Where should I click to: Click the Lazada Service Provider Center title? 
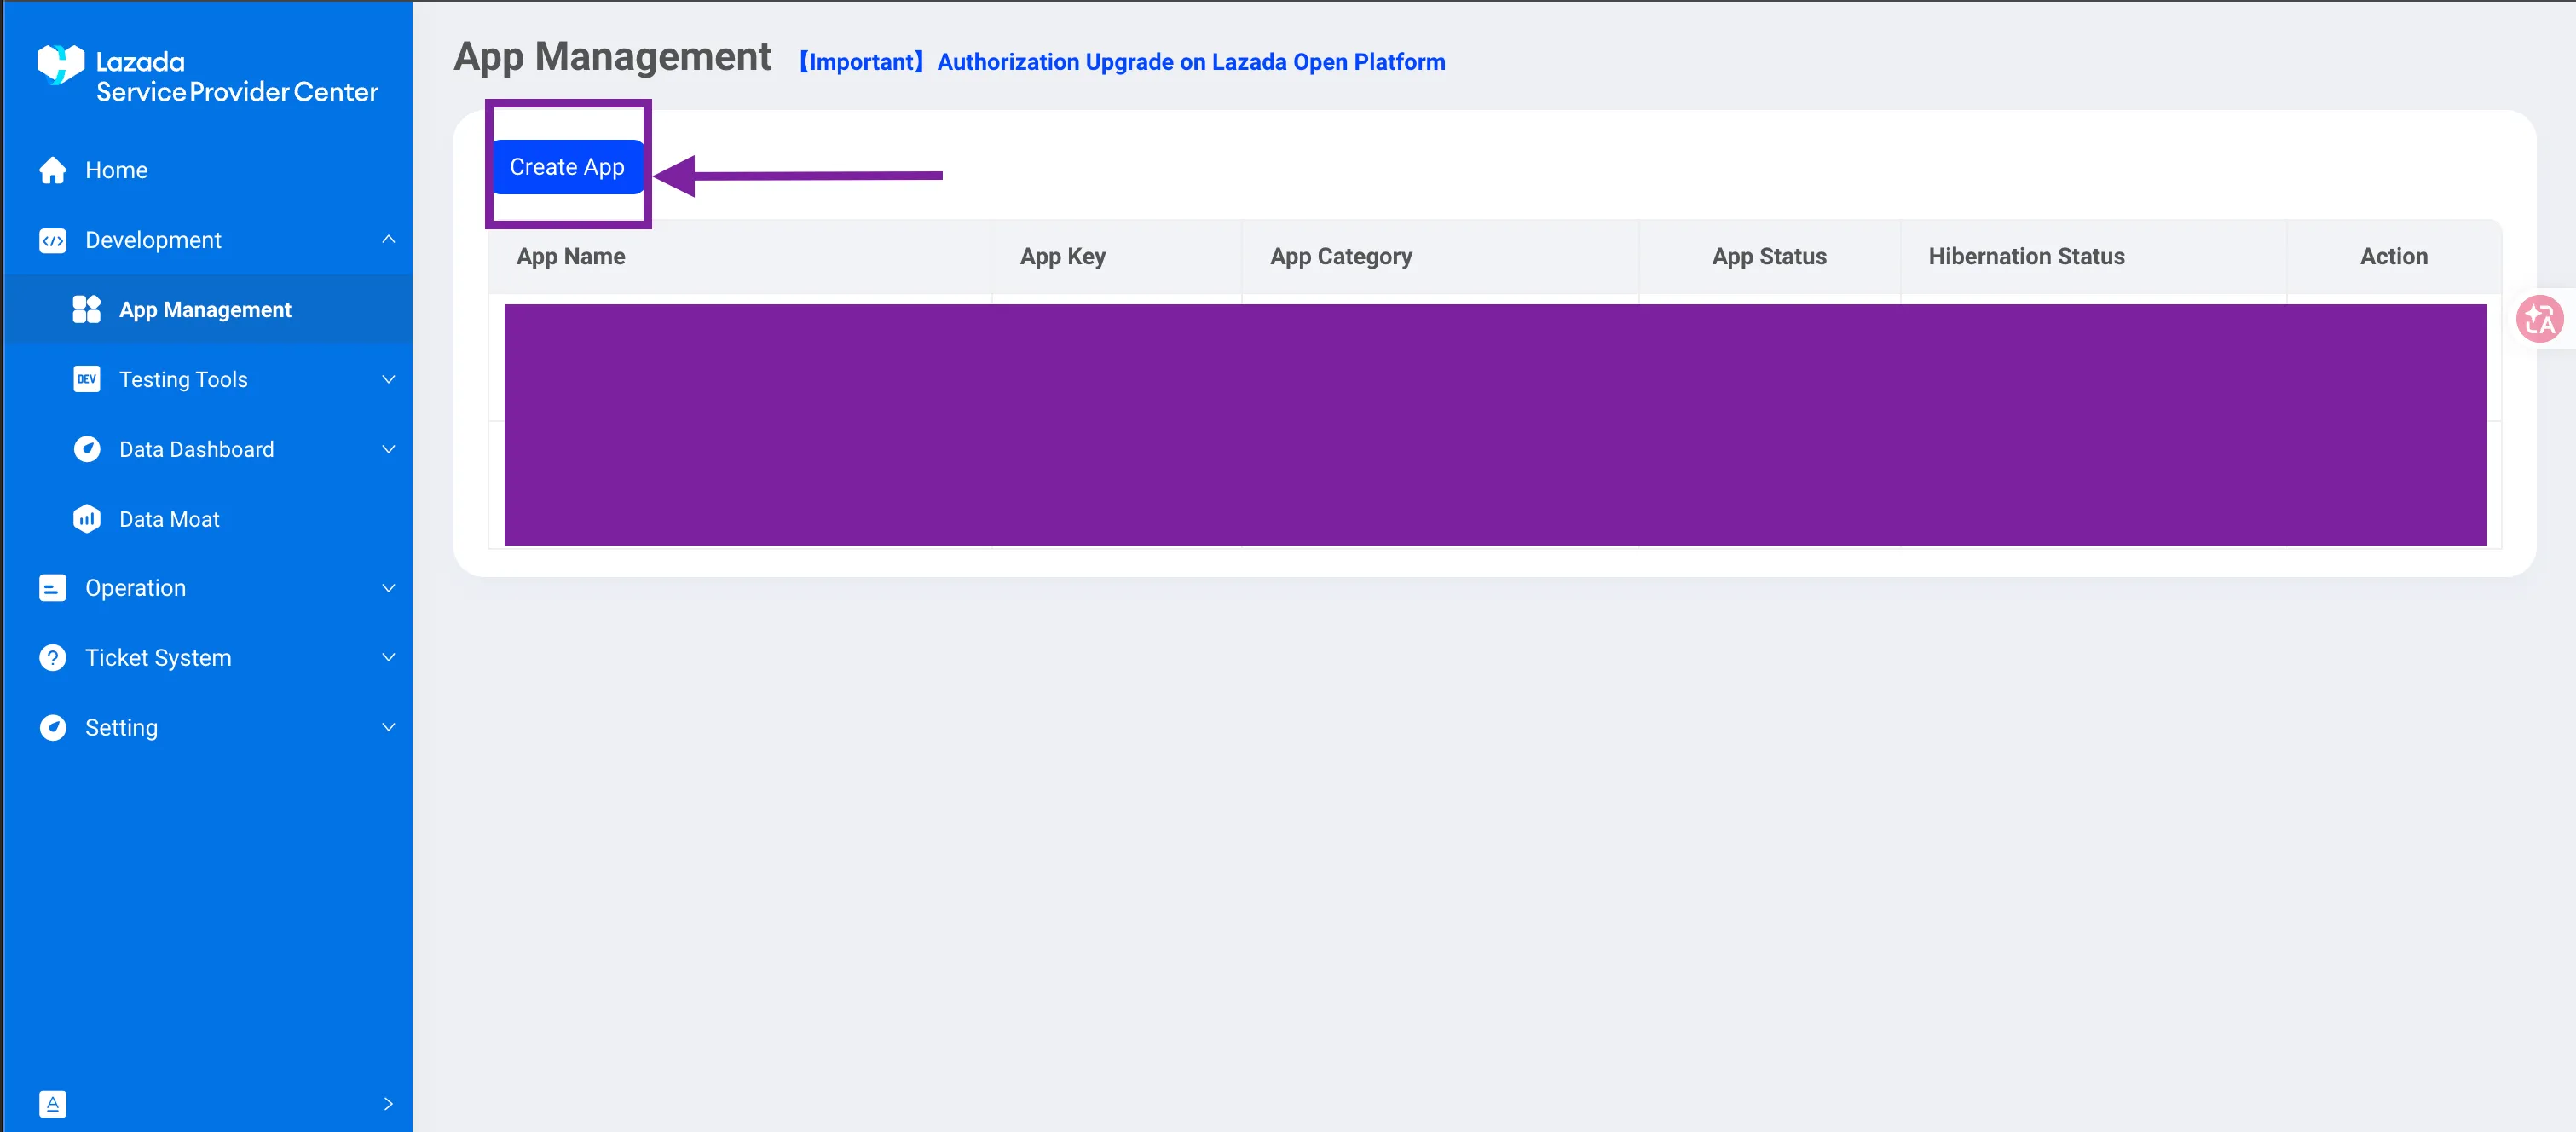(x=237, y=77)
